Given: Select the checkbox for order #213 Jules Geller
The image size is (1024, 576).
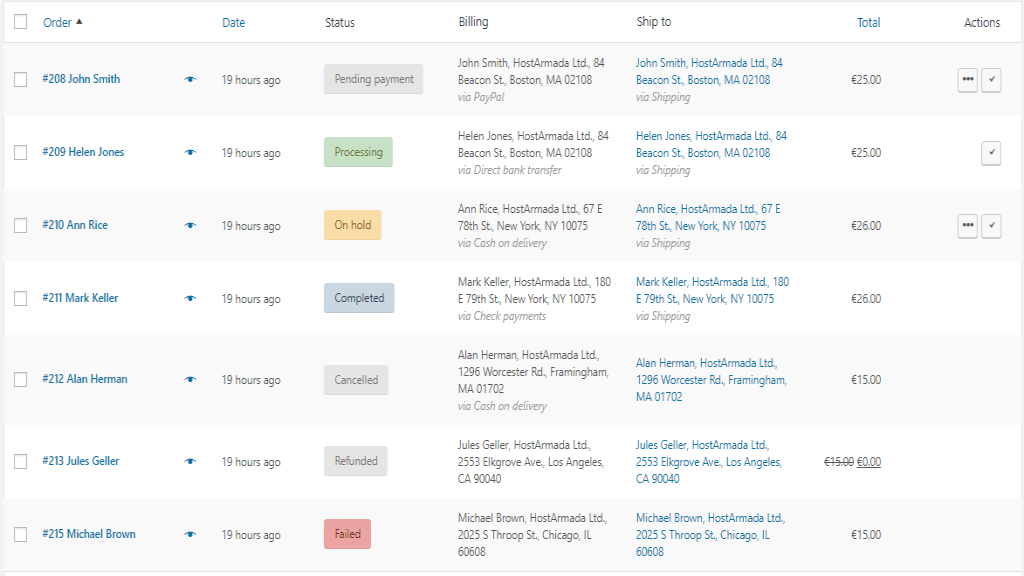Looking at the screenshot, I should [x=21, y=461].
